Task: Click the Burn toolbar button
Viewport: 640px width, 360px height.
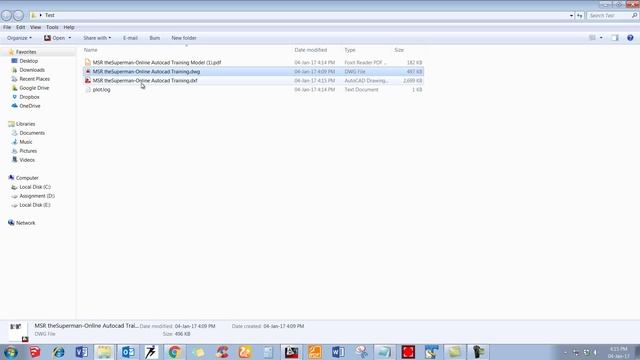Action: pyautogui.click(x=155, y=38)
